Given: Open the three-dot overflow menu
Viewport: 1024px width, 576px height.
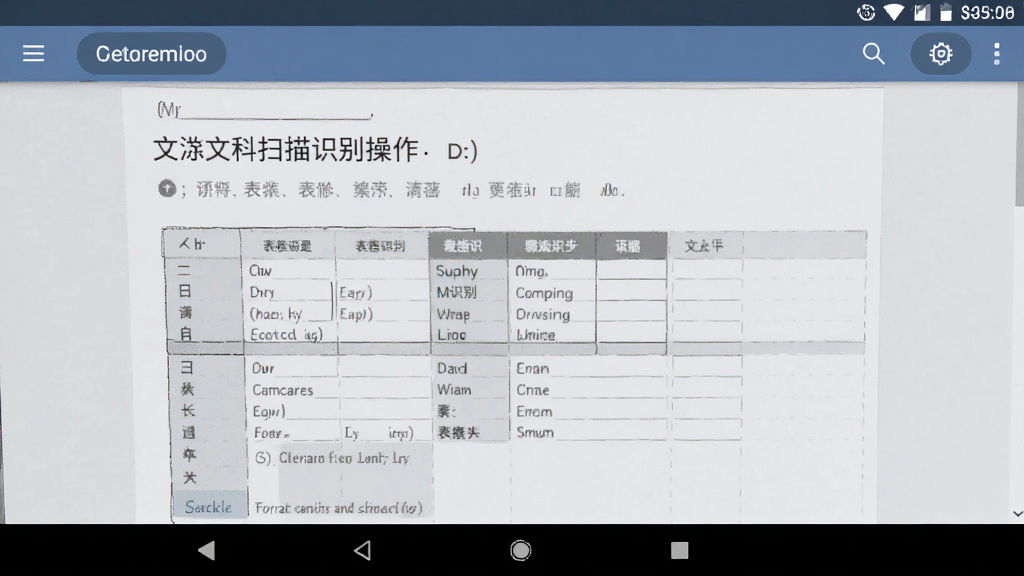Looking at the screenshot, I should coord(997,54).
